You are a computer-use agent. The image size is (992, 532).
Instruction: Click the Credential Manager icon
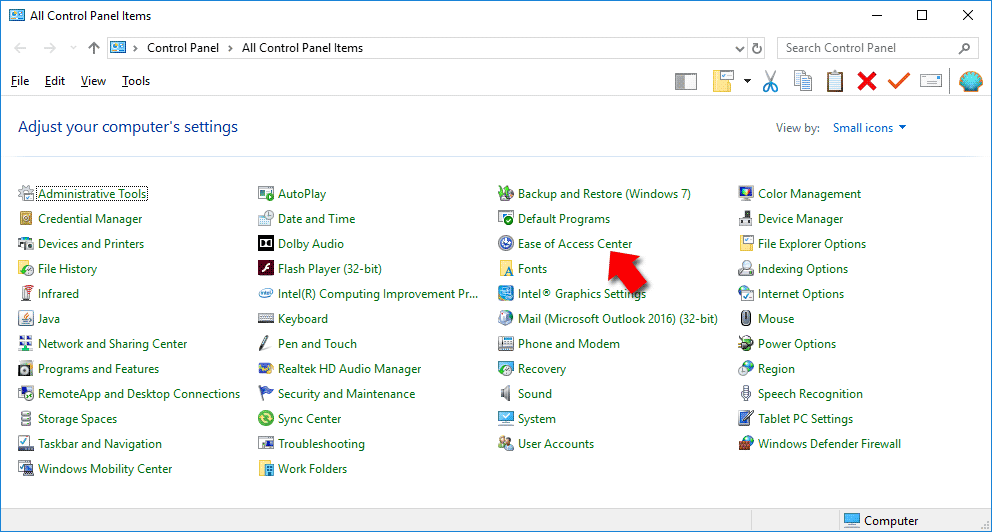tap(25, 219)
